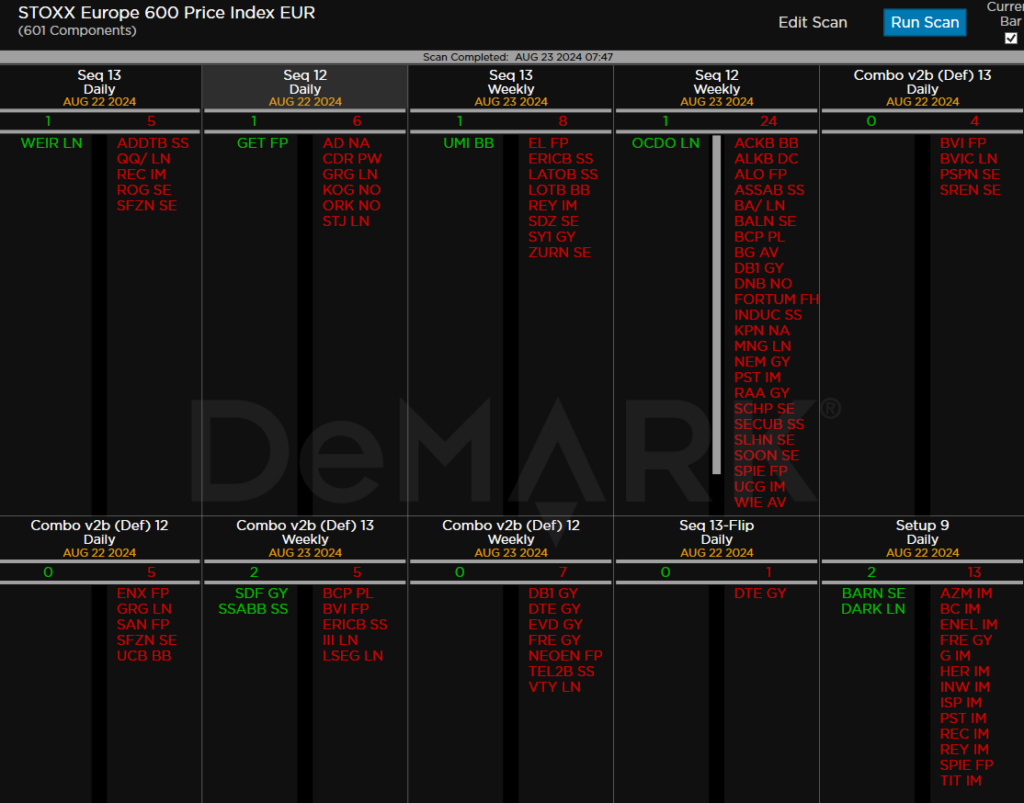
Task: Select the Seq 13 Daily column header
Action: coord(99,88)
